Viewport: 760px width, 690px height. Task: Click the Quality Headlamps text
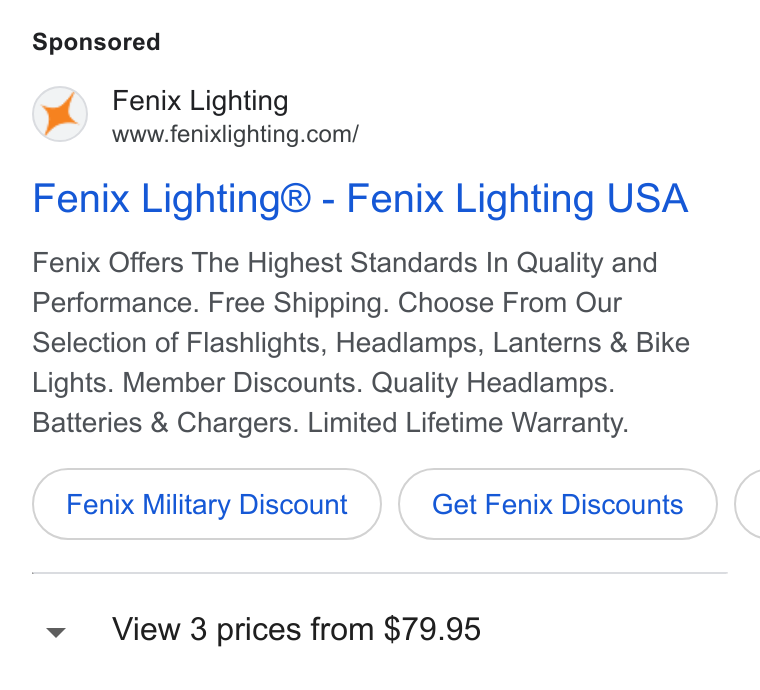click(493, 383)
